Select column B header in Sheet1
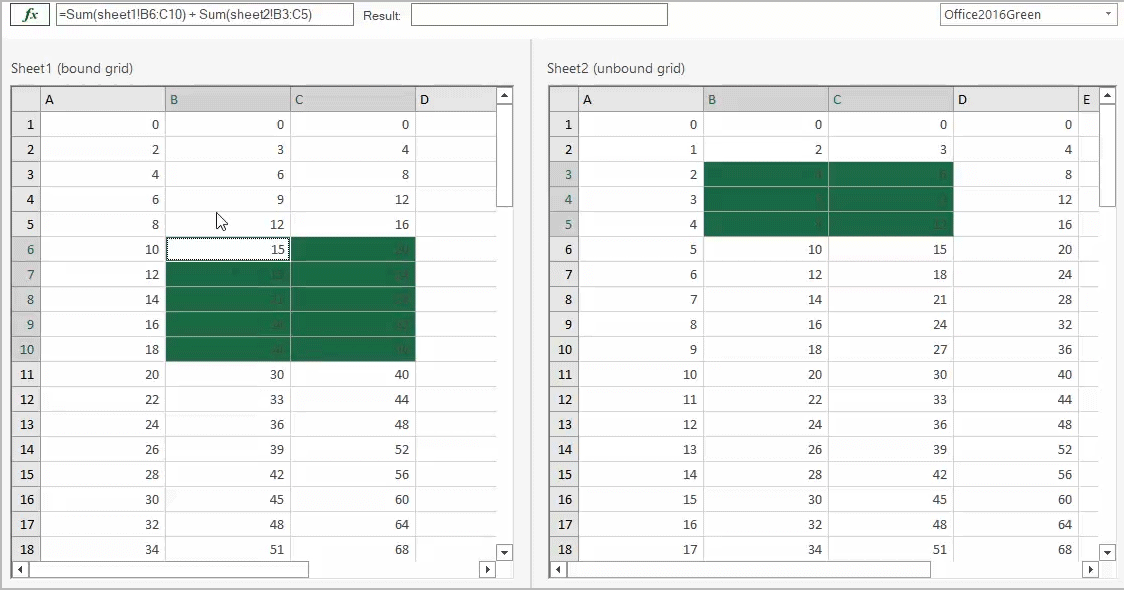Screen dimensions: 1124x590 (226, 99)
